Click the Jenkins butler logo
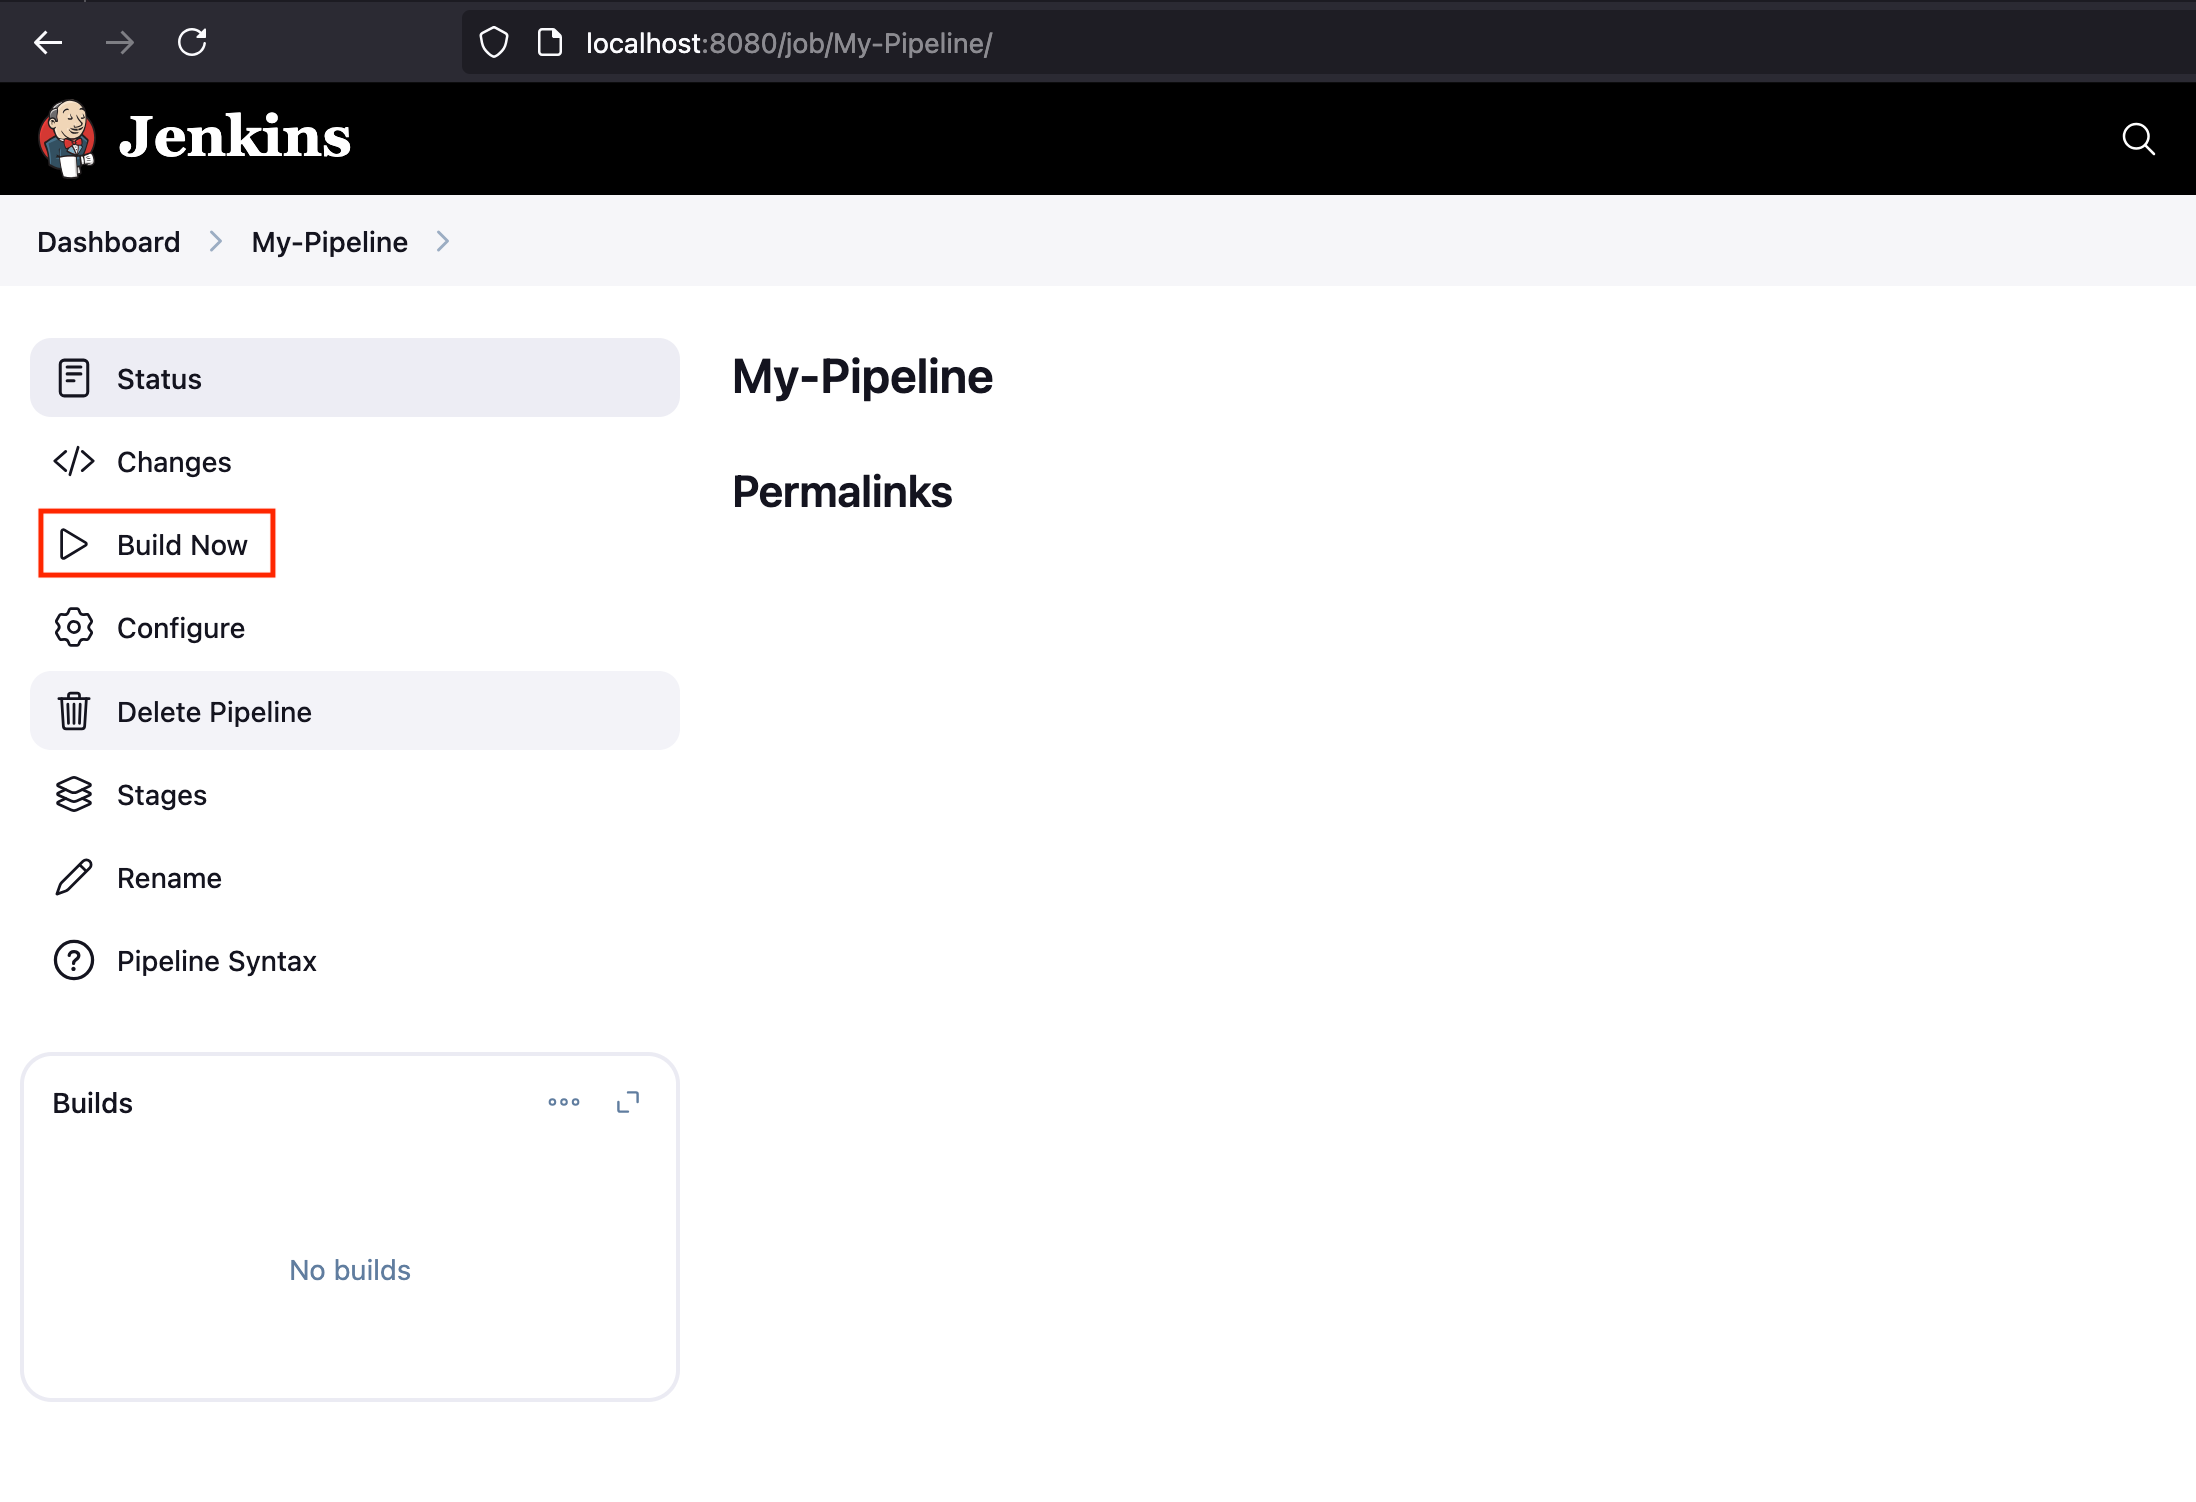Screen dimensions: 2196x1502 pos(67,138)
